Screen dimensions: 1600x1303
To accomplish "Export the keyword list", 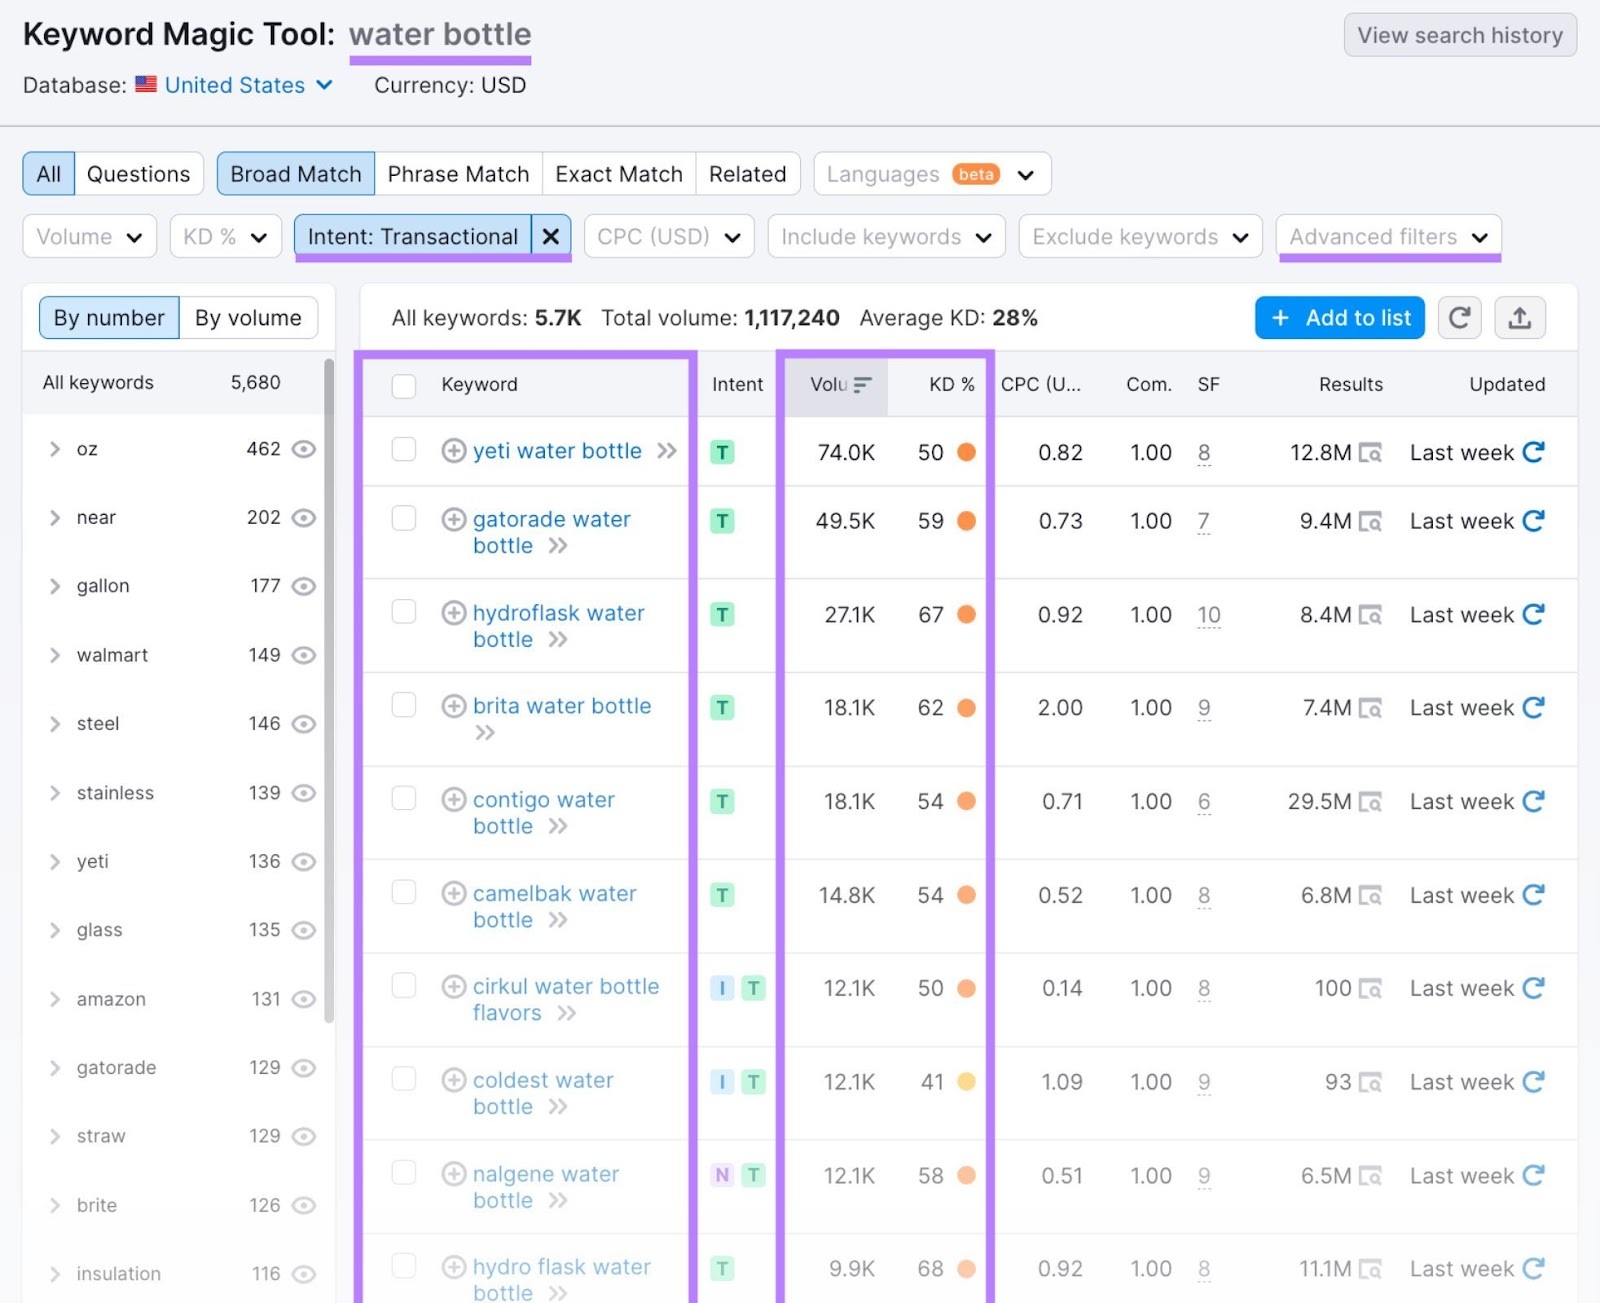I will coord(1520,317).
